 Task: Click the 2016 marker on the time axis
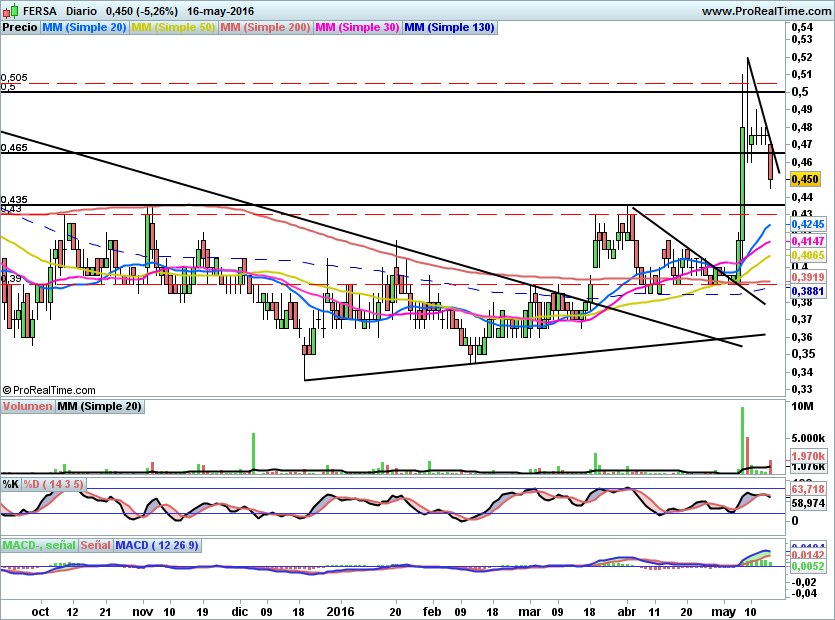(341, 610)
